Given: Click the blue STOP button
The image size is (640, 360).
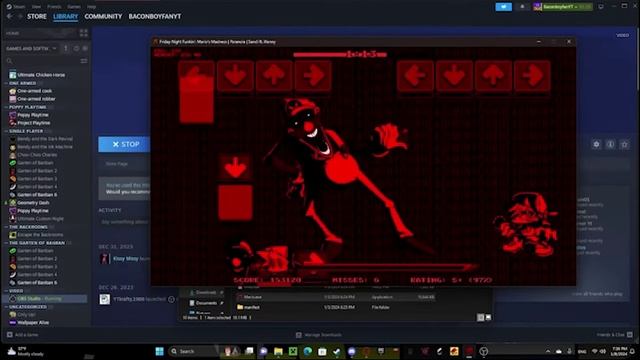Looking at the screenshot, I should (125, 144).
